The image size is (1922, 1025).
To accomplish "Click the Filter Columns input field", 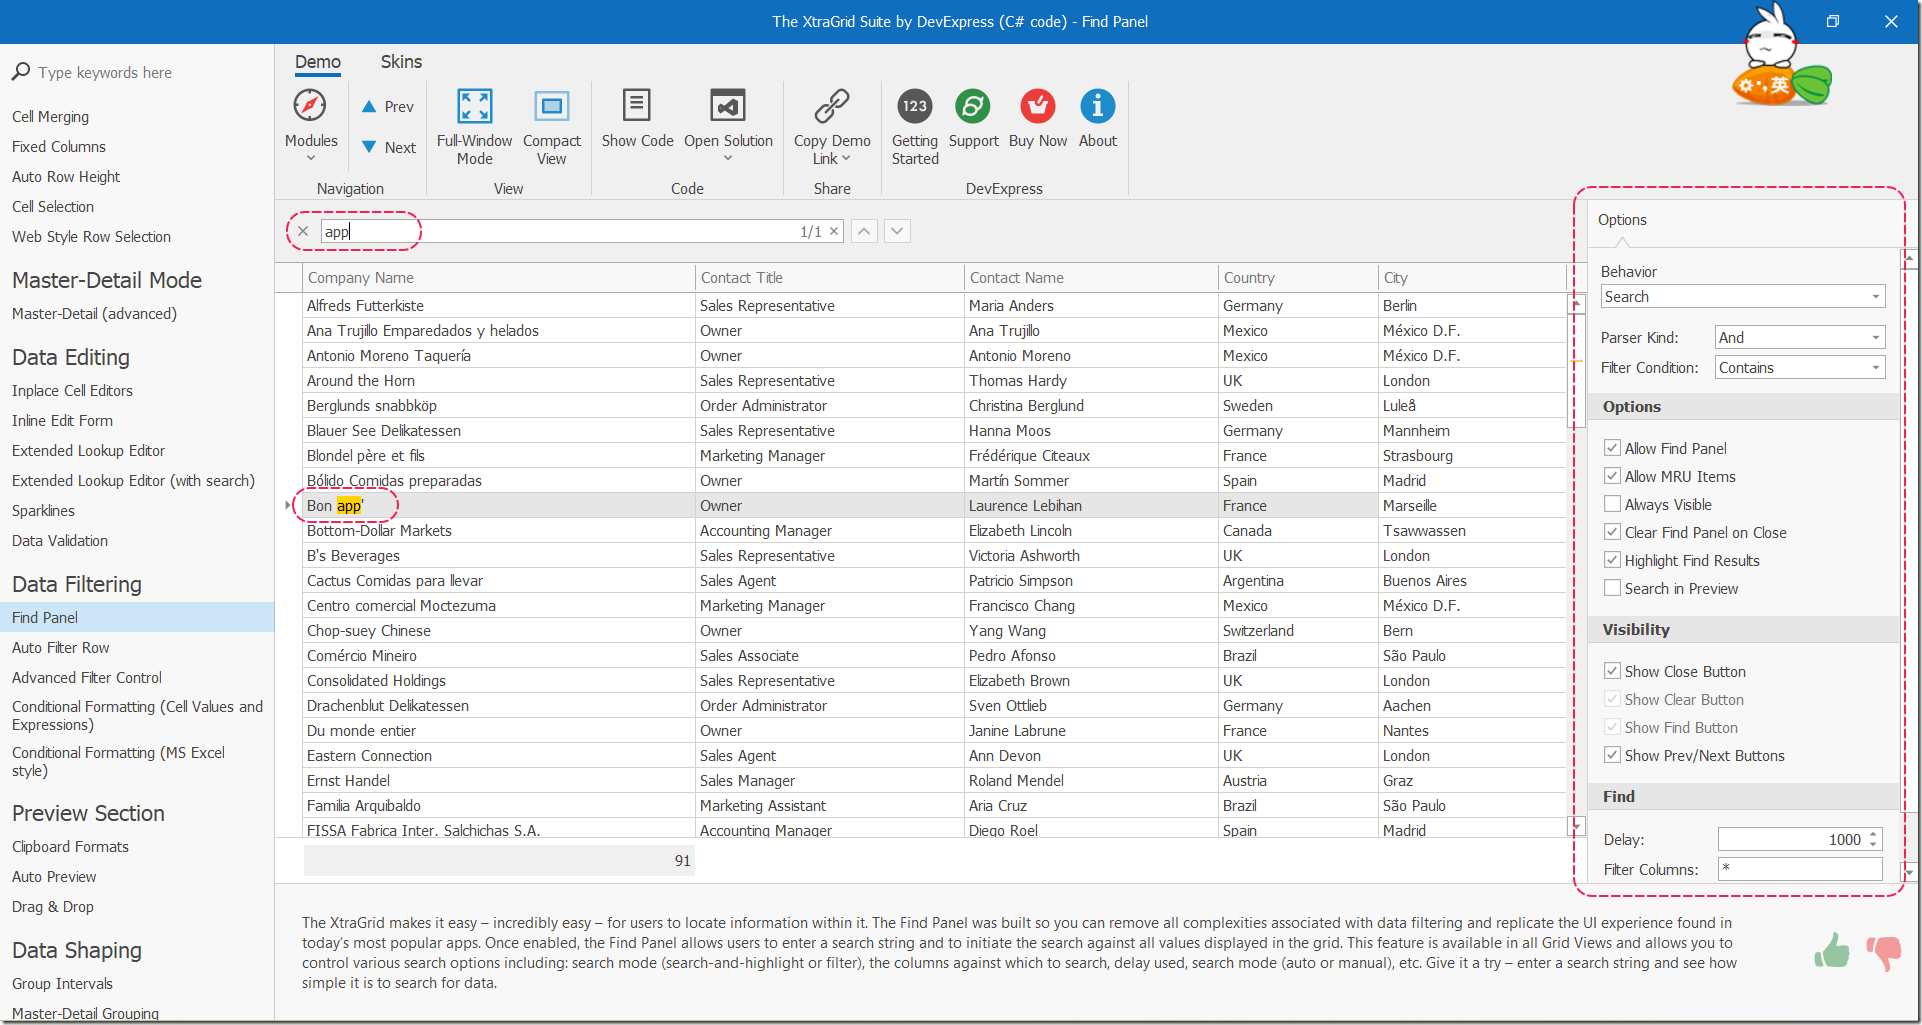I will point(1800,869).
